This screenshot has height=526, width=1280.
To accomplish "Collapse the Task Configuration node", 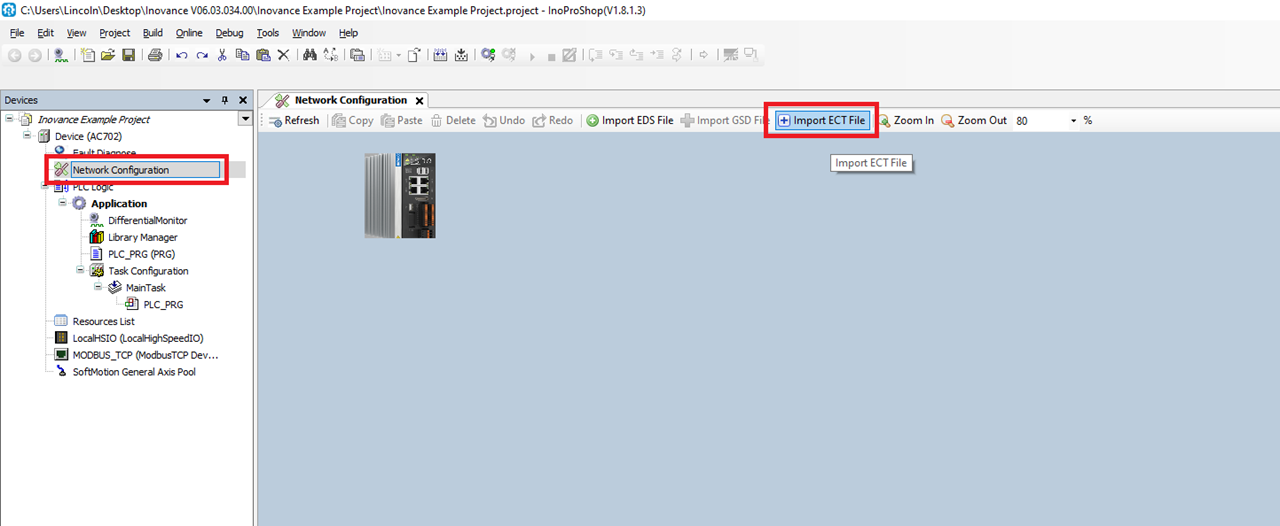I will 81,270.
